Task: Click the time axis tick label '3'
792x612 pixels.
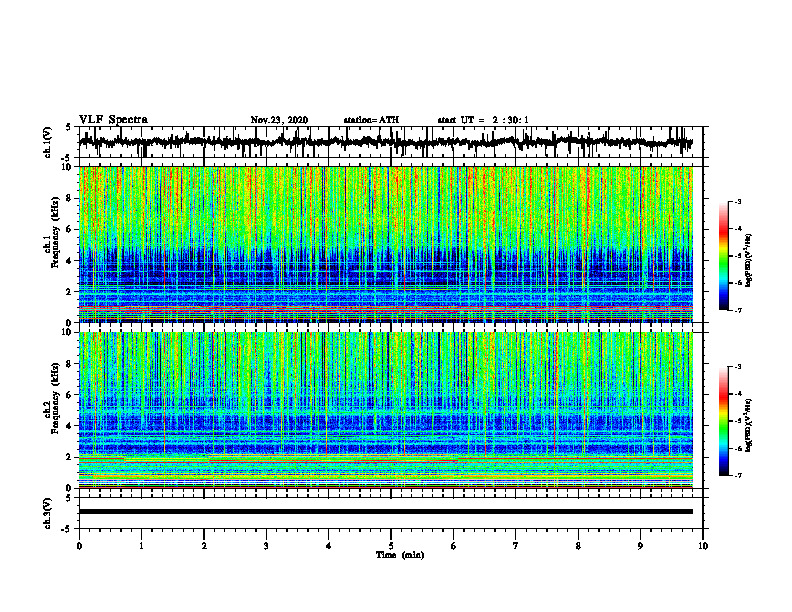Action: pos(266,546)
